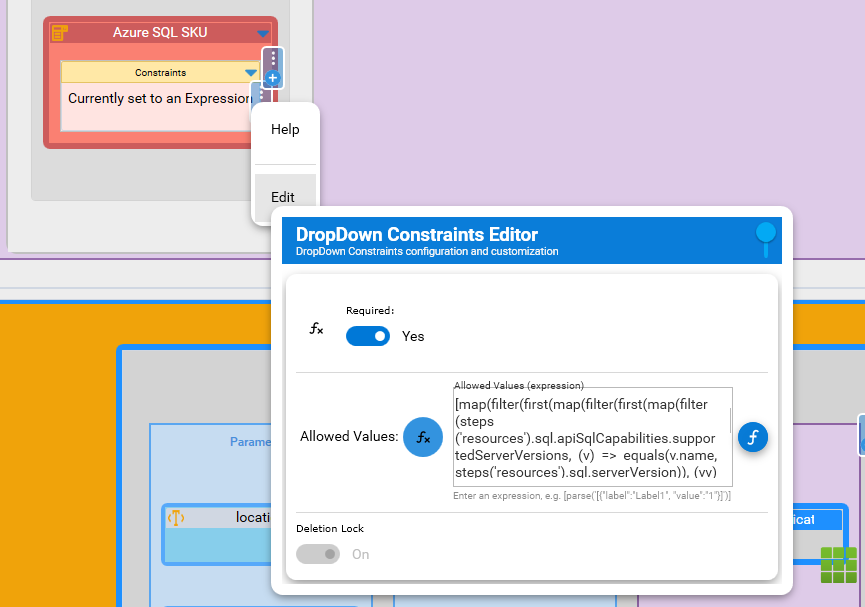This screenshot has width=865, height=607.
Task: Collapse the Constraints section arrow
Action: point(250,73)
